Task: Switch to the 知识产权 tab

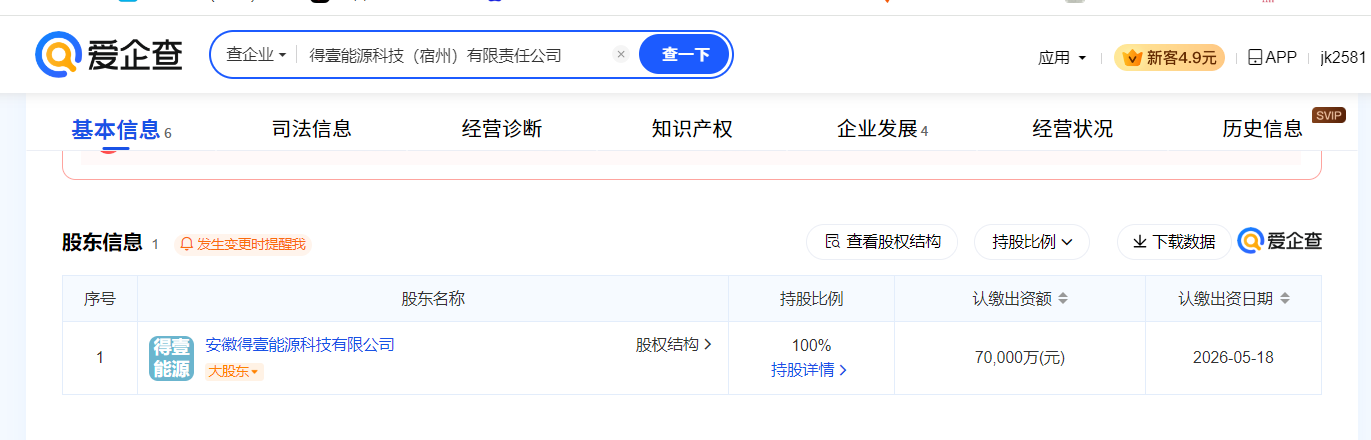Action: pyautogui.click(x=692, y=129)
